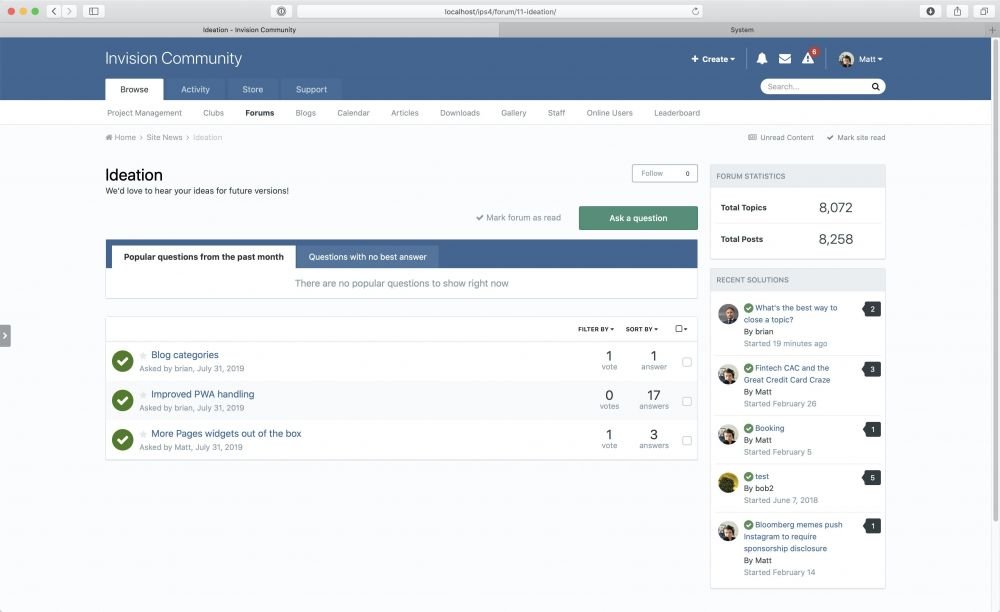The width and height of the screenshot is (1000, 612).
Task: Click the Follow button
Action: pyautogui.click(x=665, y=173)
